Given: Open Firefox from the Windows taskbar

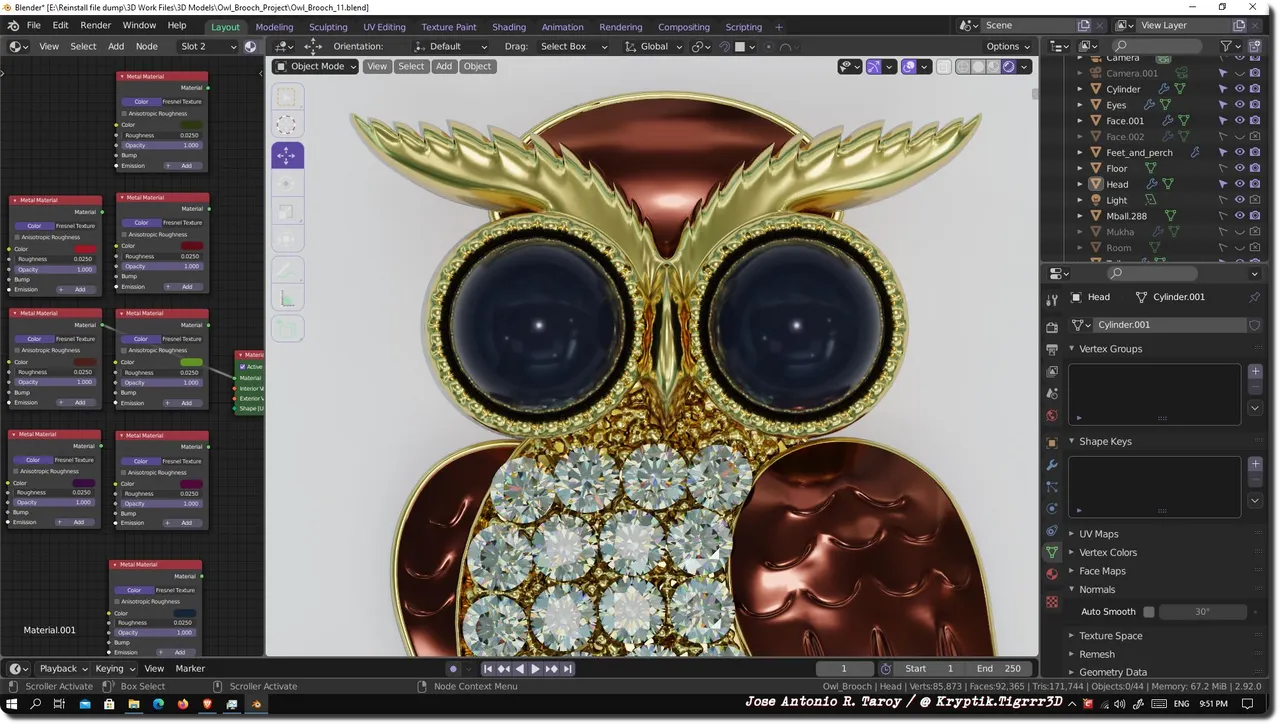Looking at the screenshot, I should point(183,705).
